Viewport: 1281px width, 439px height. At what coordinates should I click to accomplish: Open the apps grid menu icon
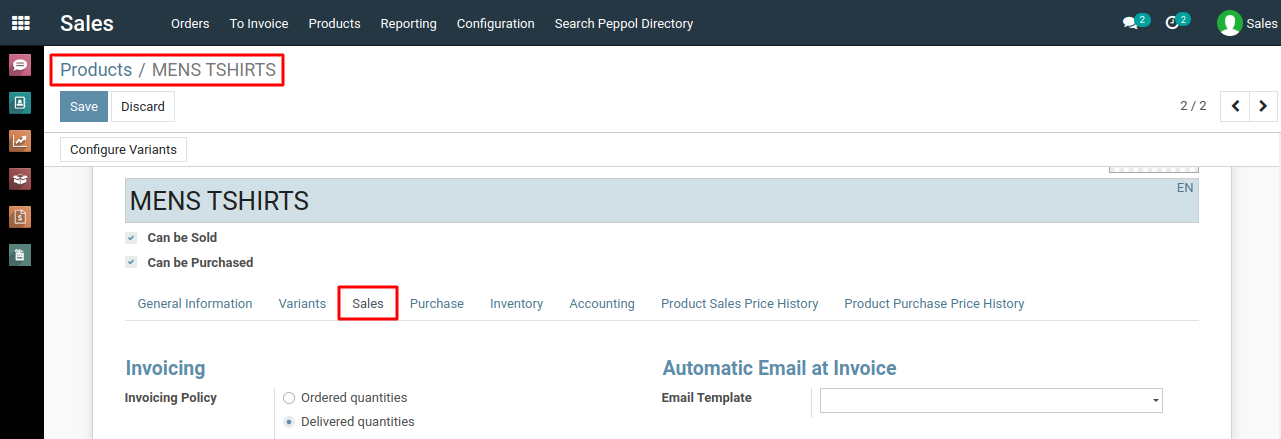20,22
